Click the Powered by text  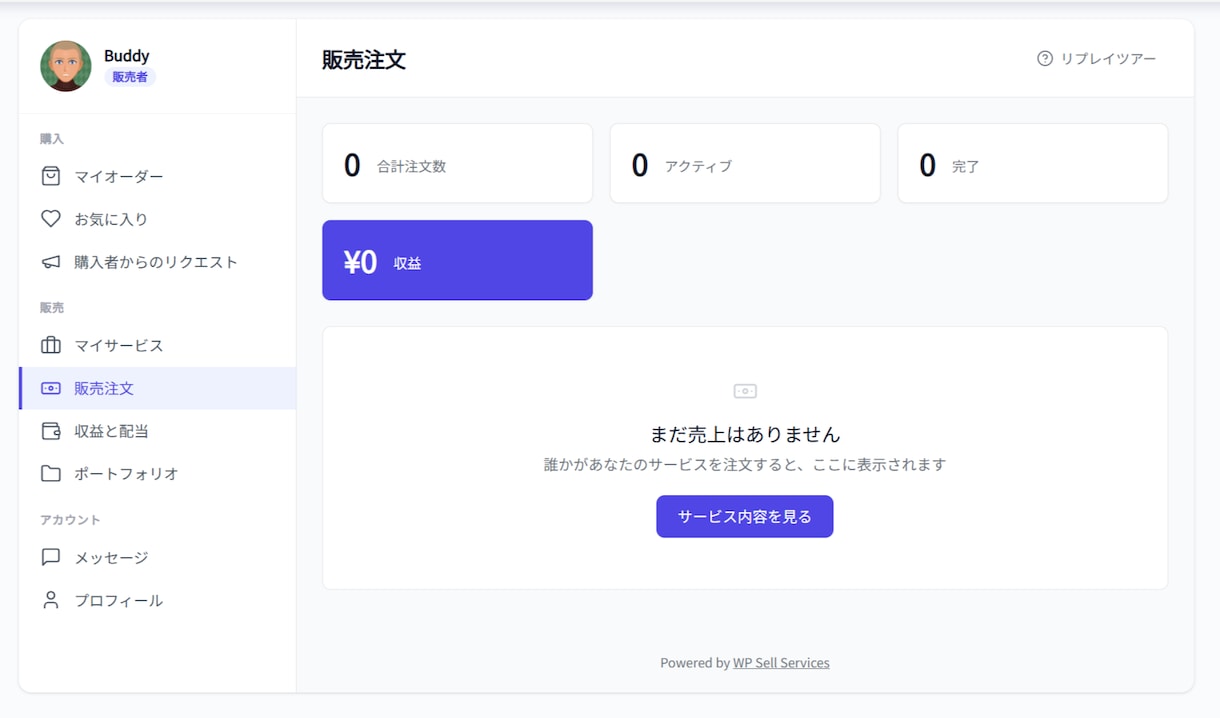(x=695, y=663)
